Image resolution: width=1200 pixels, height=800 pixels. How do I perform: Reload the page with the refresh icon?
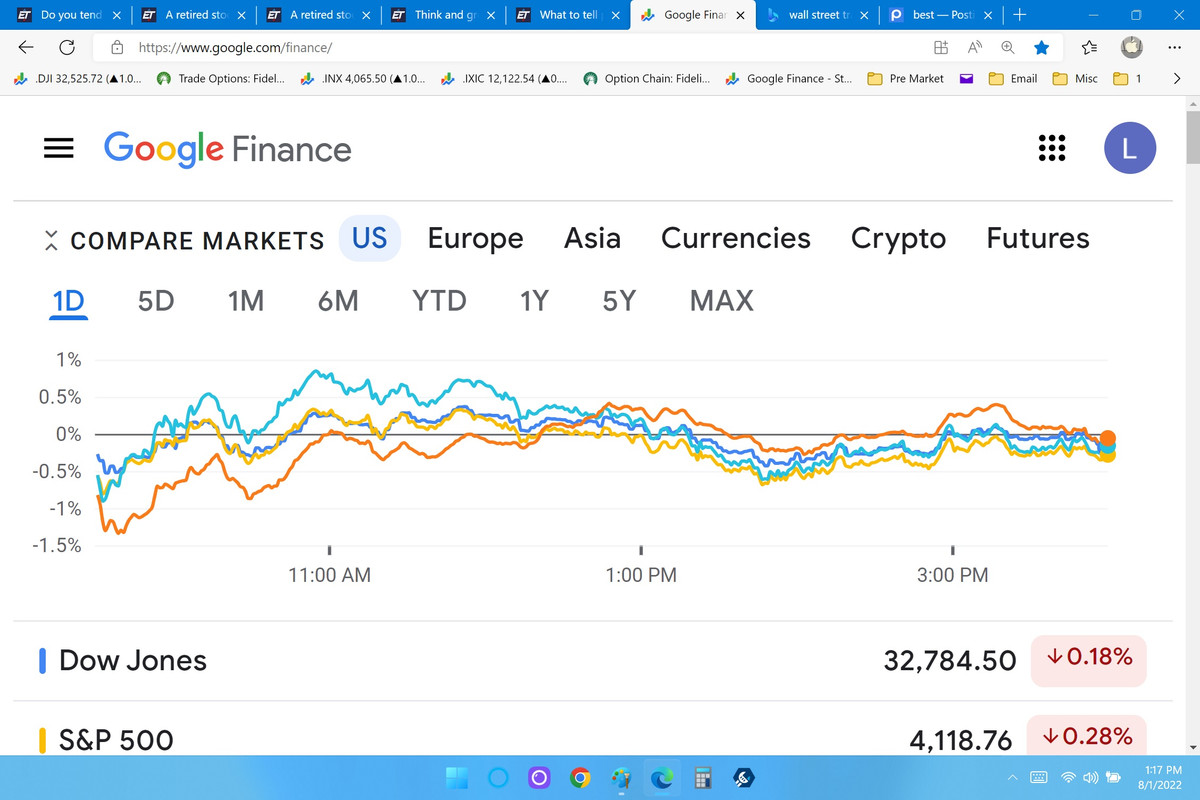click(x=68, y=47)
